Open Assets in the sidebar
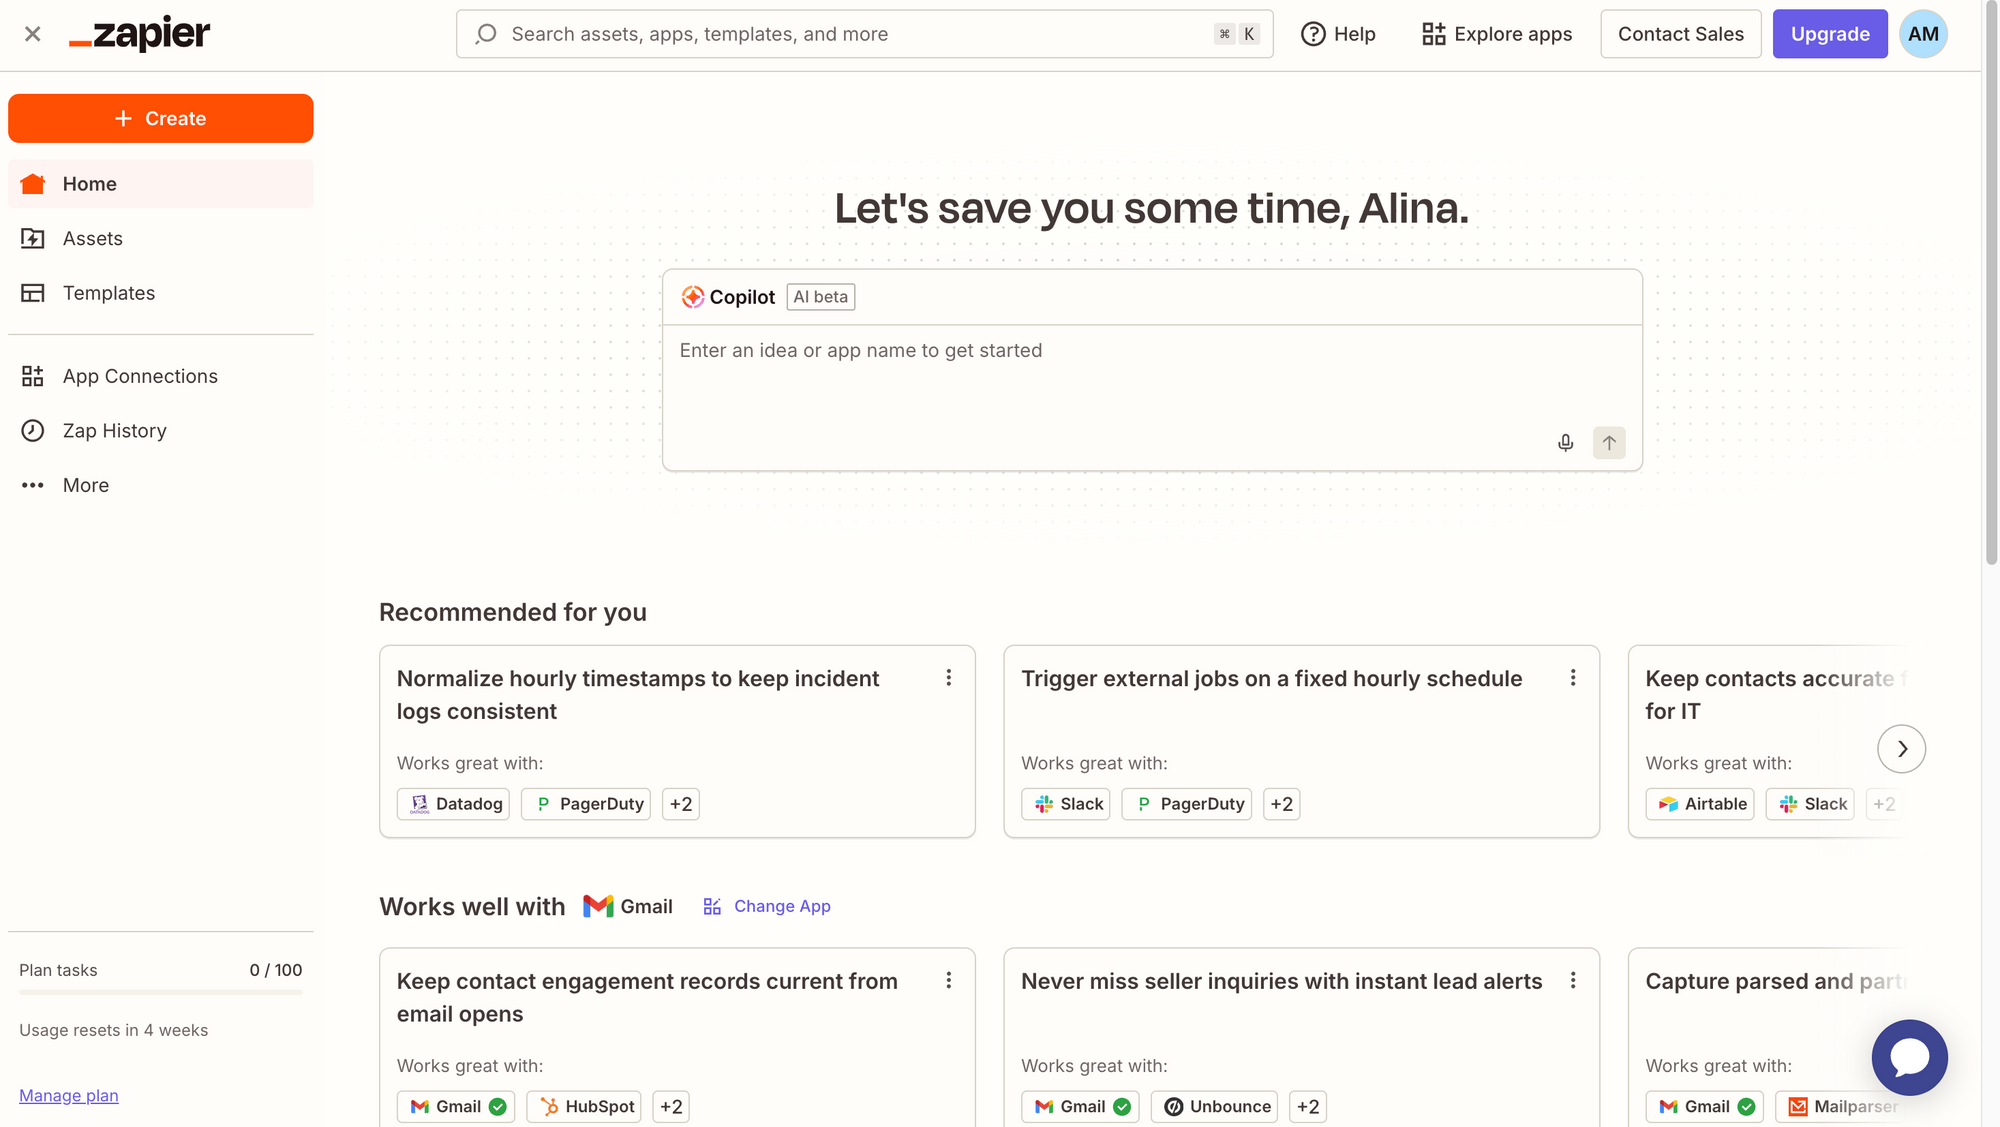This screenshot has height=1127, width=2000. [x=160, y=238]
